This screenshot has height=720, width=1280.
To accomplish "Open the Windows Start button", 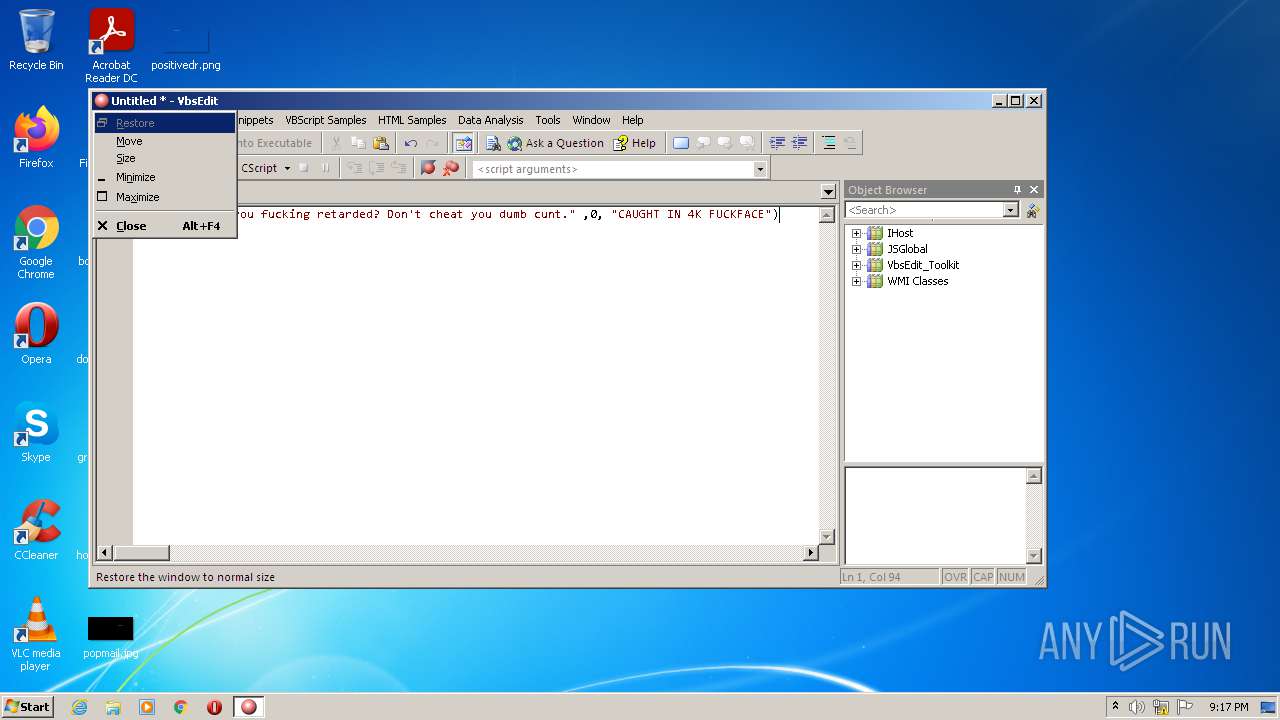I will pyautogui.click(x=27, y=706).
